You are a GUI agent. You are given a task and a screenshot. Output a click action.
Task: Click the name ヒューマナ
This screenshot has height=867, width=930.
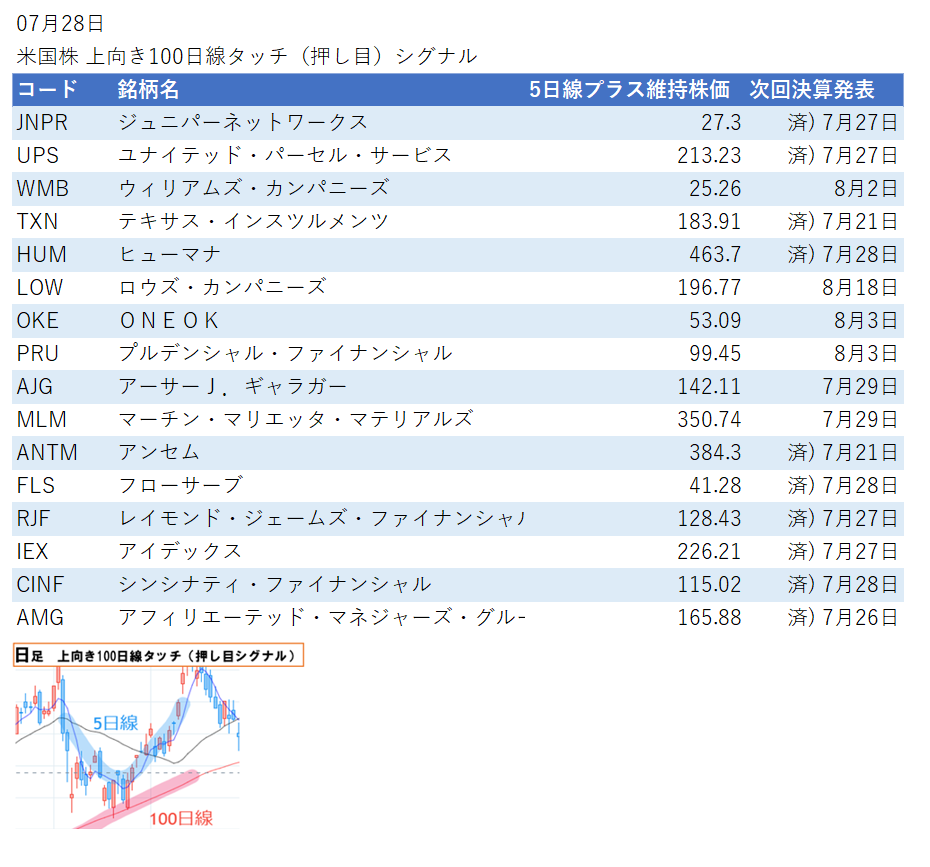pyautogui.click(x=170, y=255)
